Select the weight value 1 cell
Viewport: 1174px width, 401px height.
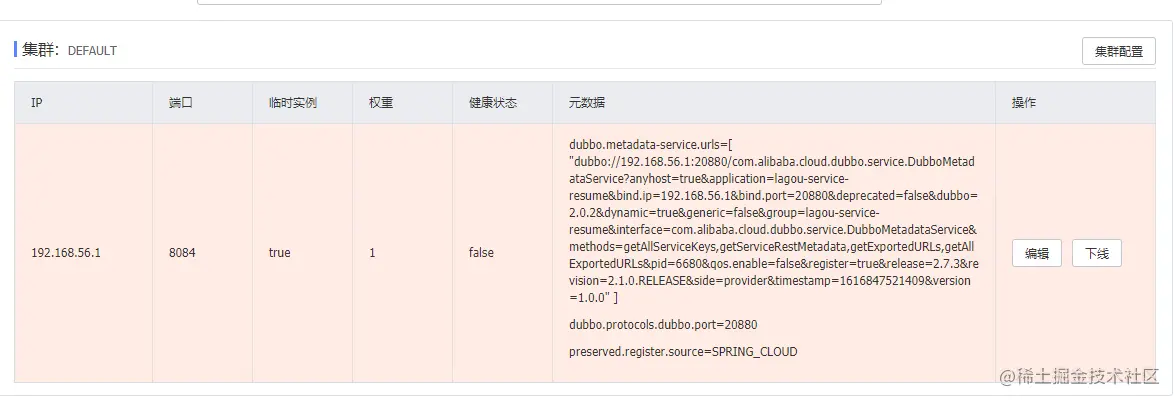click(372, 253)
